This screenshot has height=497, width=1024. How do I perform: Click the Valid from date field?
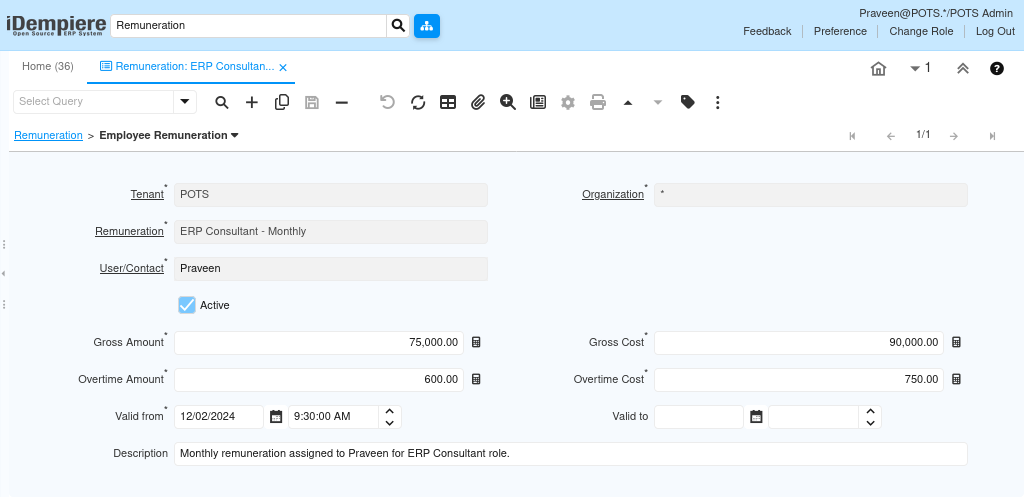[x=219, y=417]
